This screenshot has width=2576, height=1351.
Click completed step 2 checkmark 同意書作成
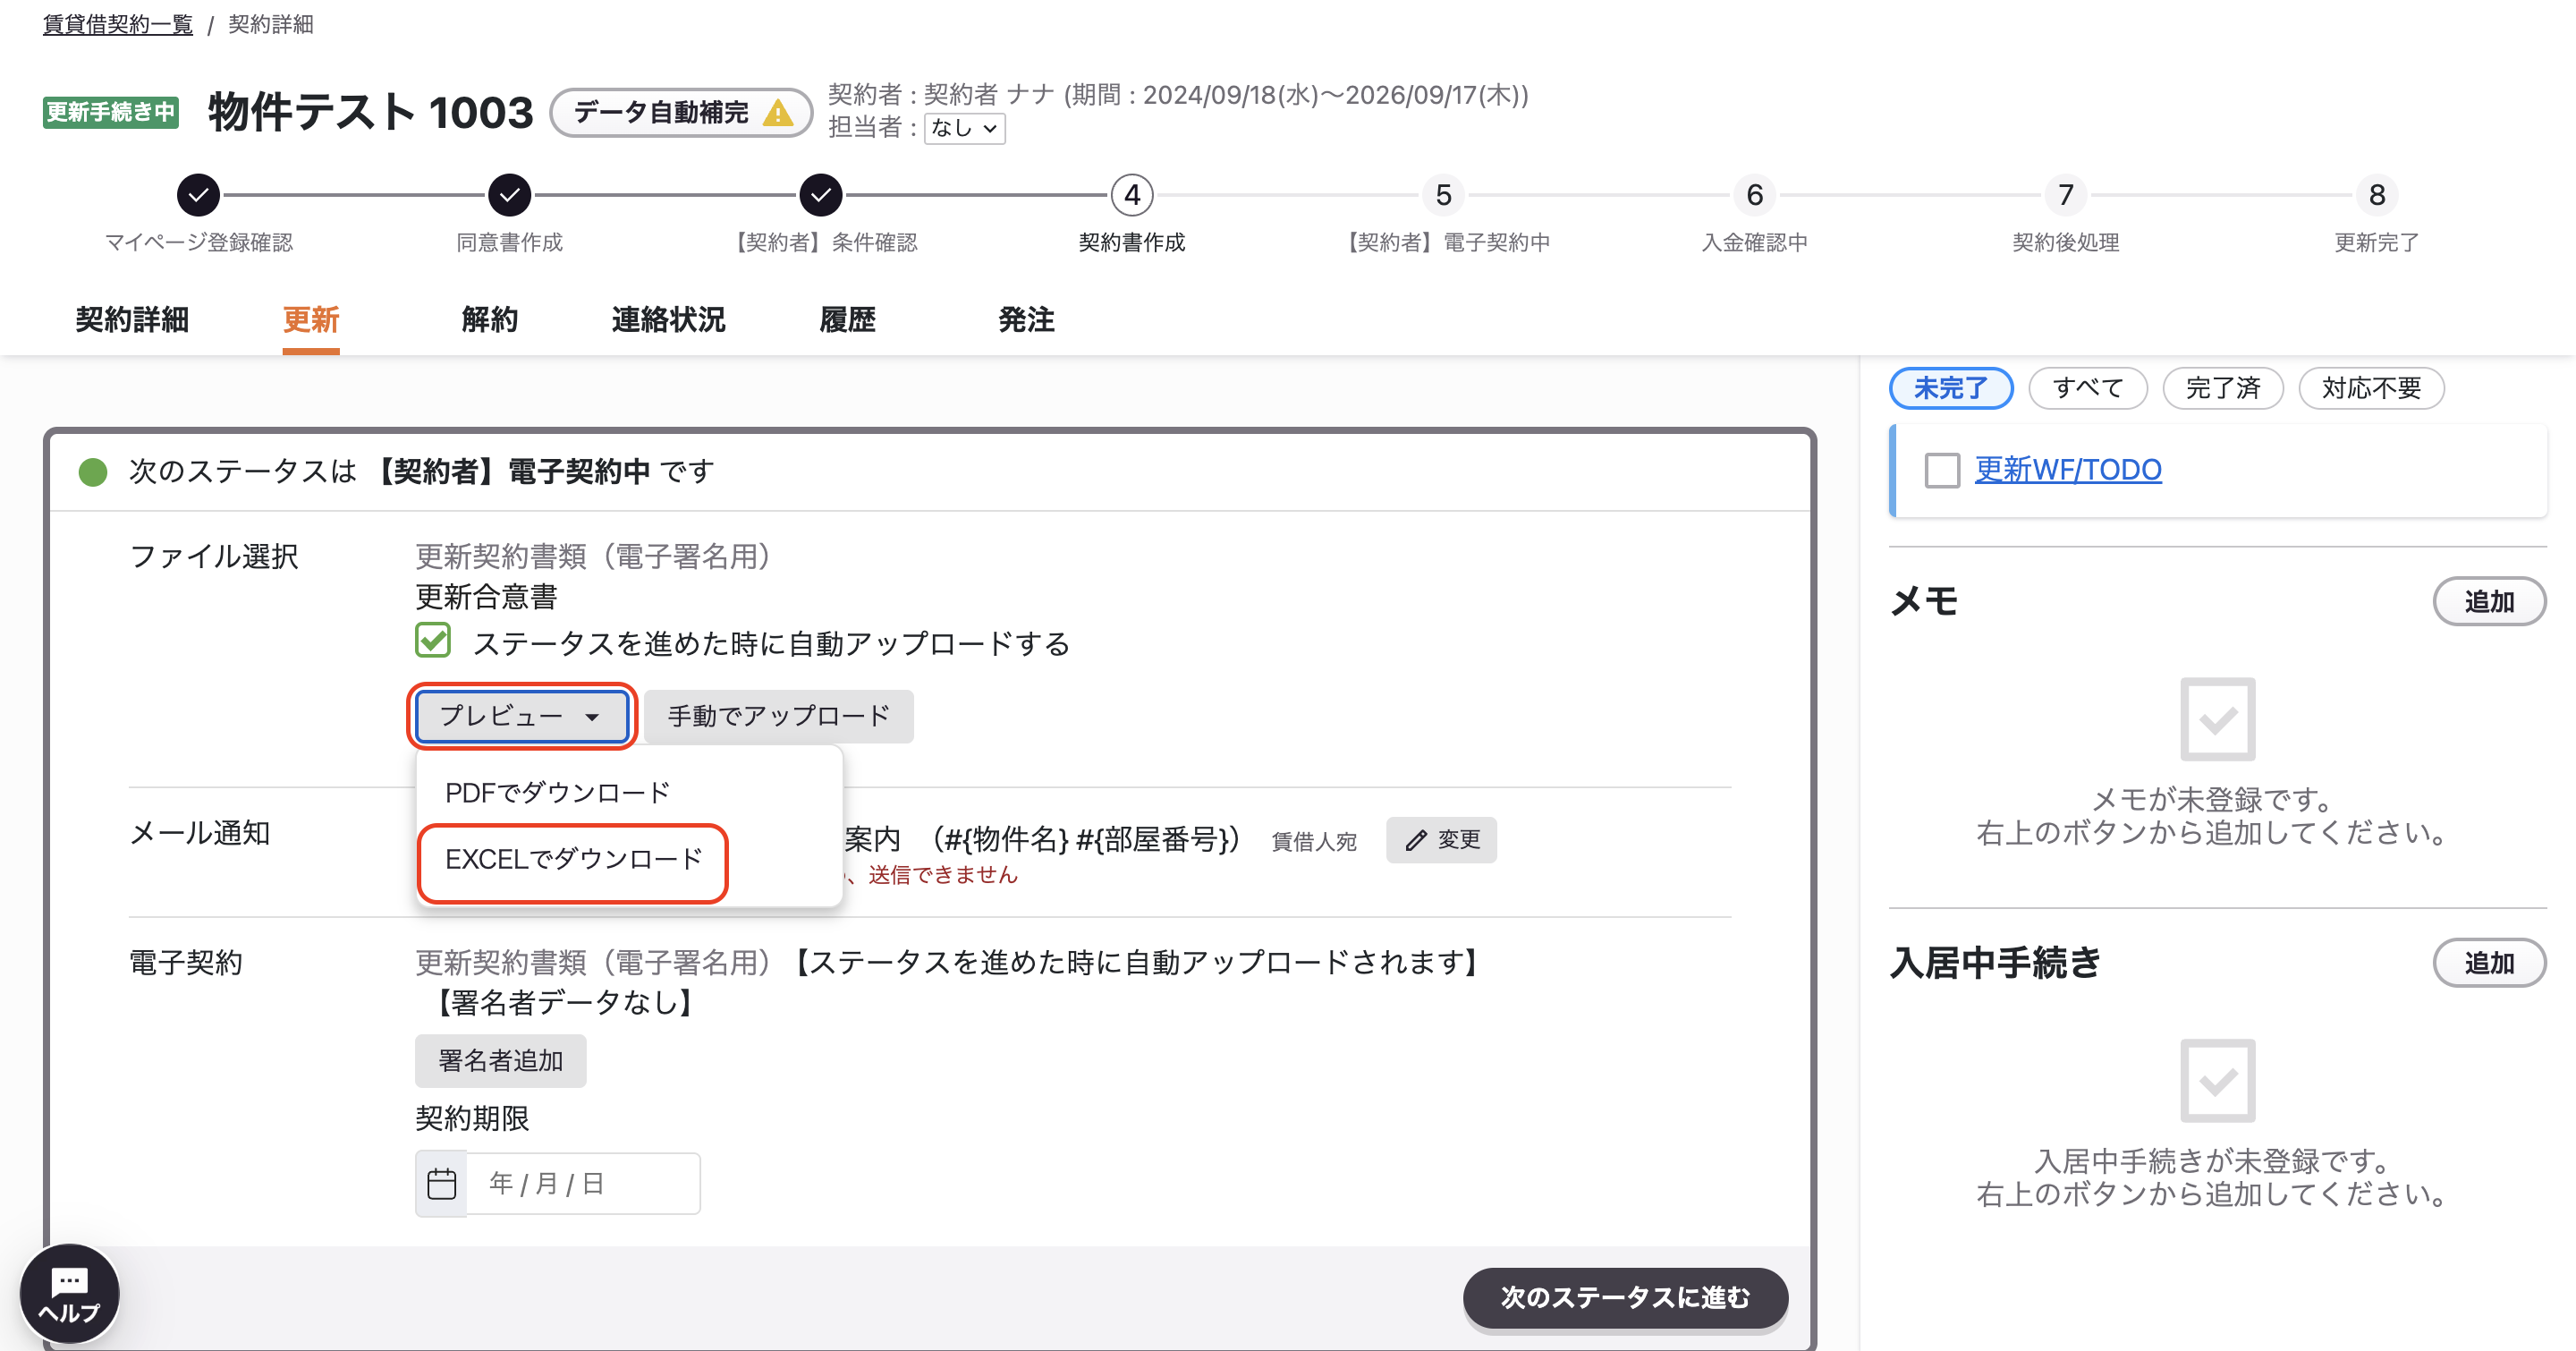[x=509, y=195]
